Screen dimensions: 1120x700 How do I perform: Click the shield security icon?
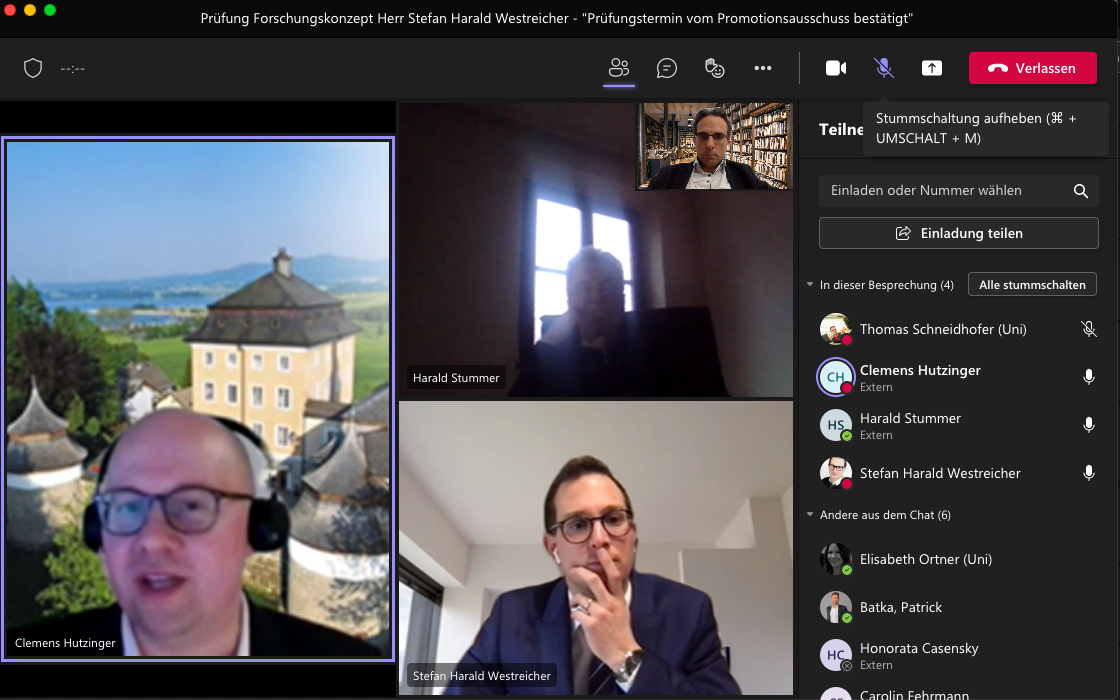pos(33,68)
